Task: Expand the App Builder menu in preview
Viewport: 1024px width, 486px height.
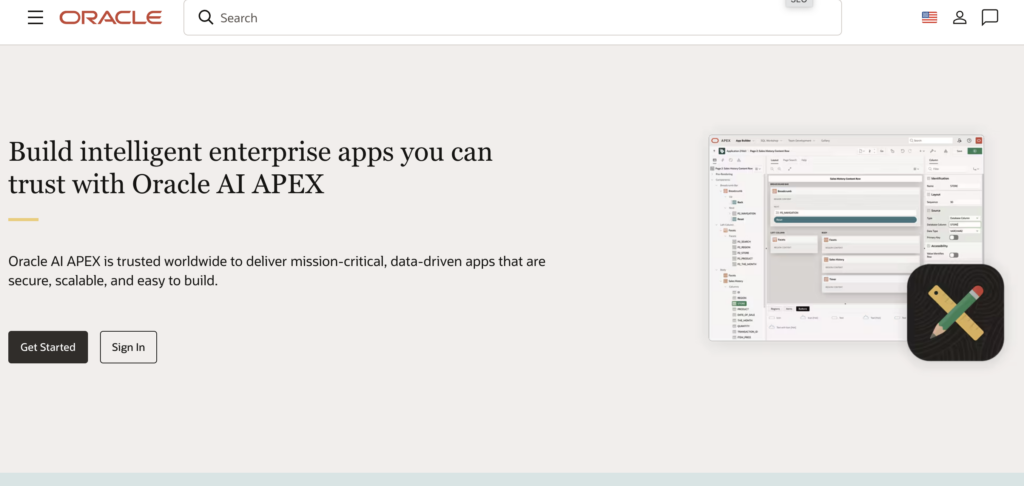Action: pos(745,141)
